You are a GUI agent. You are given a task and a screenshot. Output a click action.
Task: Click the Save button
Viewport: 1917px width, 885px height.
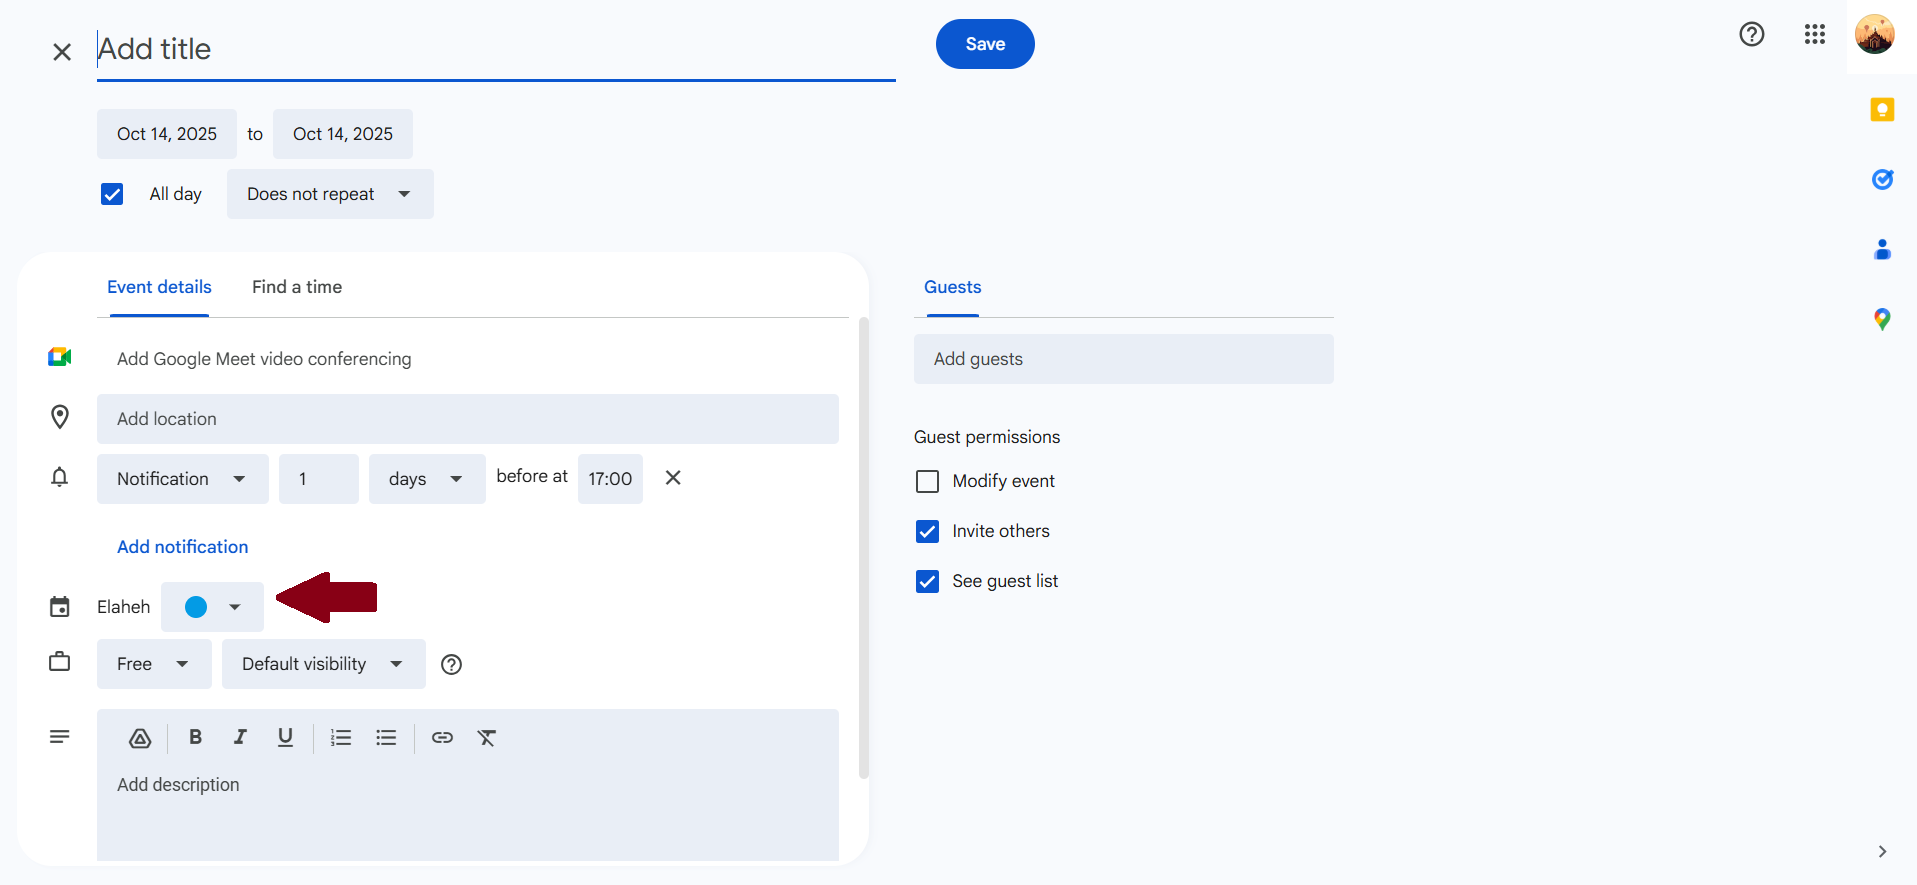tap(984, 44)
